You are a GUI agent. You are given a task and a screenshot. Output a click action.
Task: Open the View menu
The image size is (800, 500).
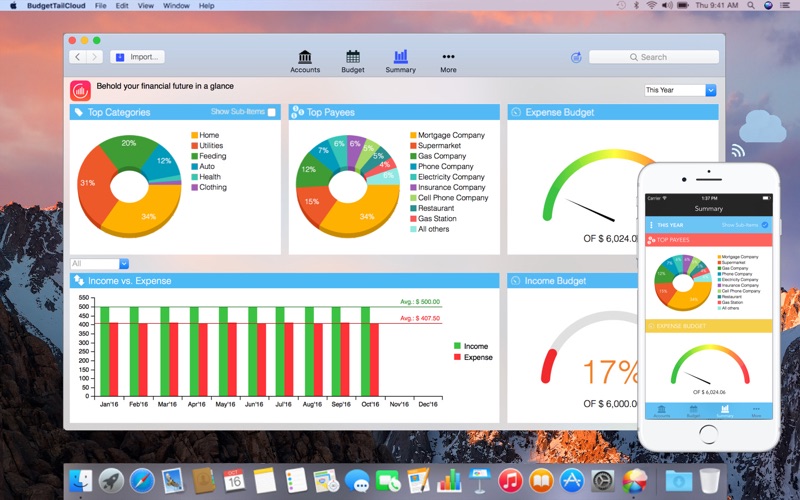pyautogui.click(x=145, y=6)
